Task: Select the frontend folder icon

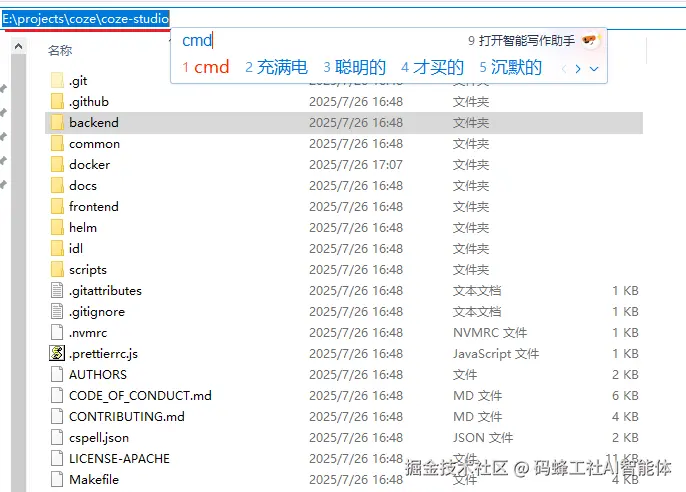Action: [57, 206]
